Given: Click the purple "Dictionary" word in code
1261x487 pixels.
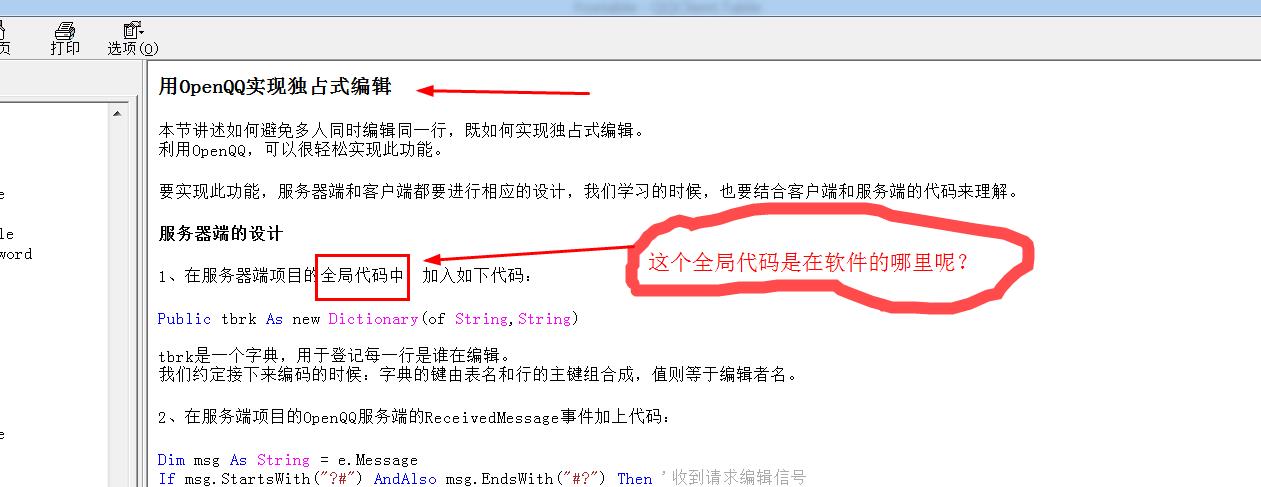Looking at the screenshot, I should pos(373,319).
